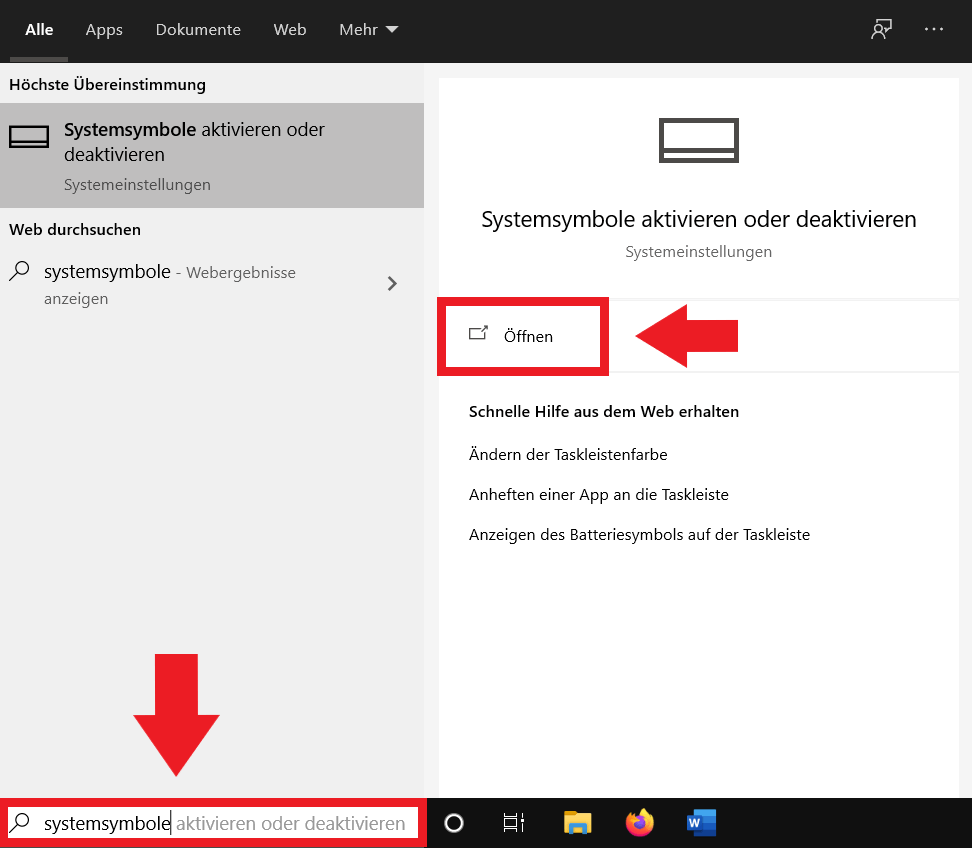Image resolution: width=972 pixels, height=848 pixels.
Task: Open link Anzeigen des Batteriesymbols auf der Taskleiste
Action: [639, 535]
